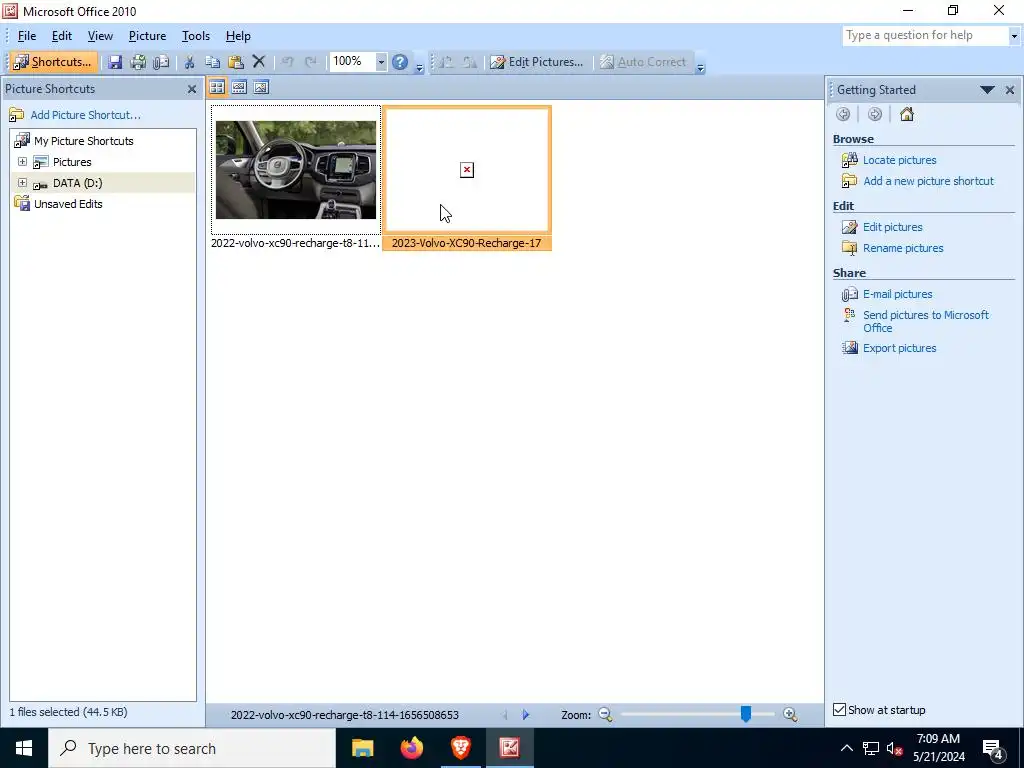
Task: Open the View menu
Action: (101, 36)
